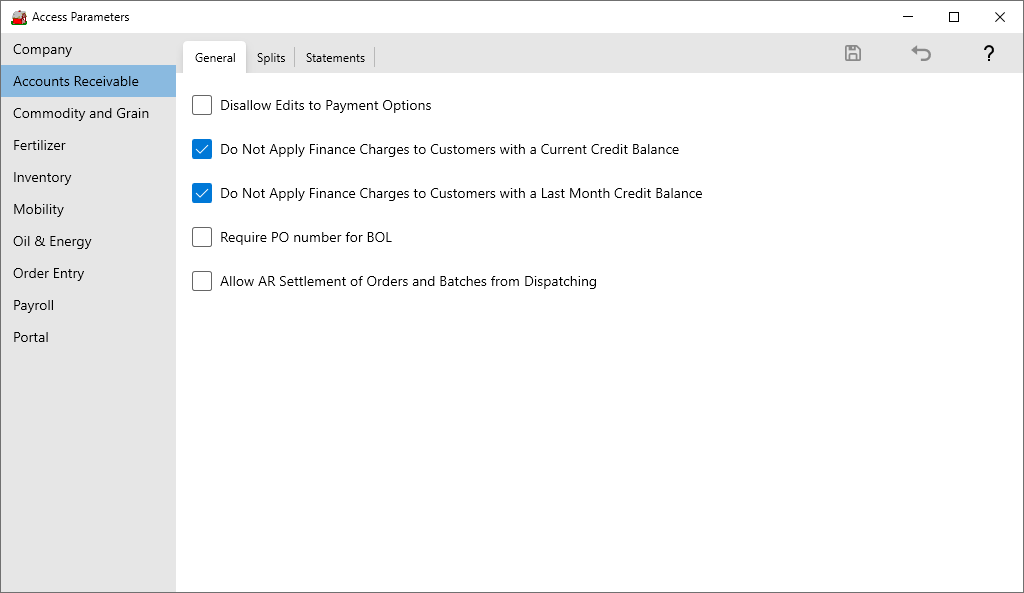Click the Save disk icon

tap(853, 54)
